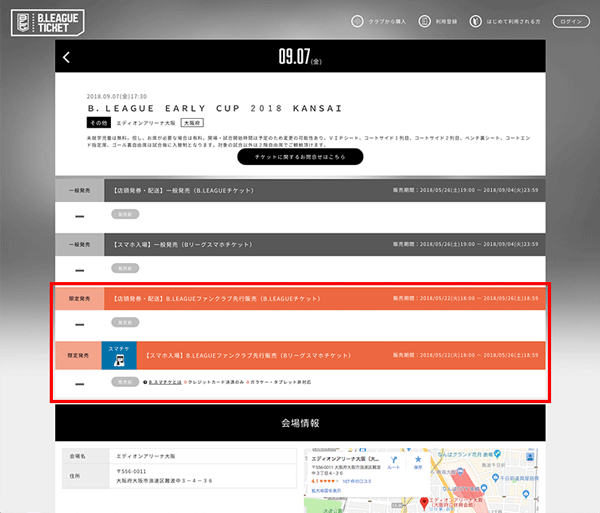The height and width of the screenshot is (513, 600).
Task: Open 【店頭発券・配送】B.LEAGUEファンクラブ先行販売 header
Action: click(325, 298)
